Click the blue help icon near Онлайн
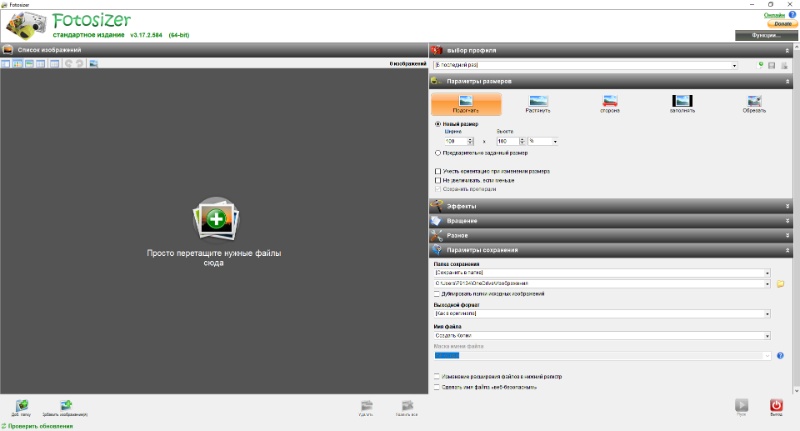The width and height of the screenshot is (800, 431). click(792, 15)
